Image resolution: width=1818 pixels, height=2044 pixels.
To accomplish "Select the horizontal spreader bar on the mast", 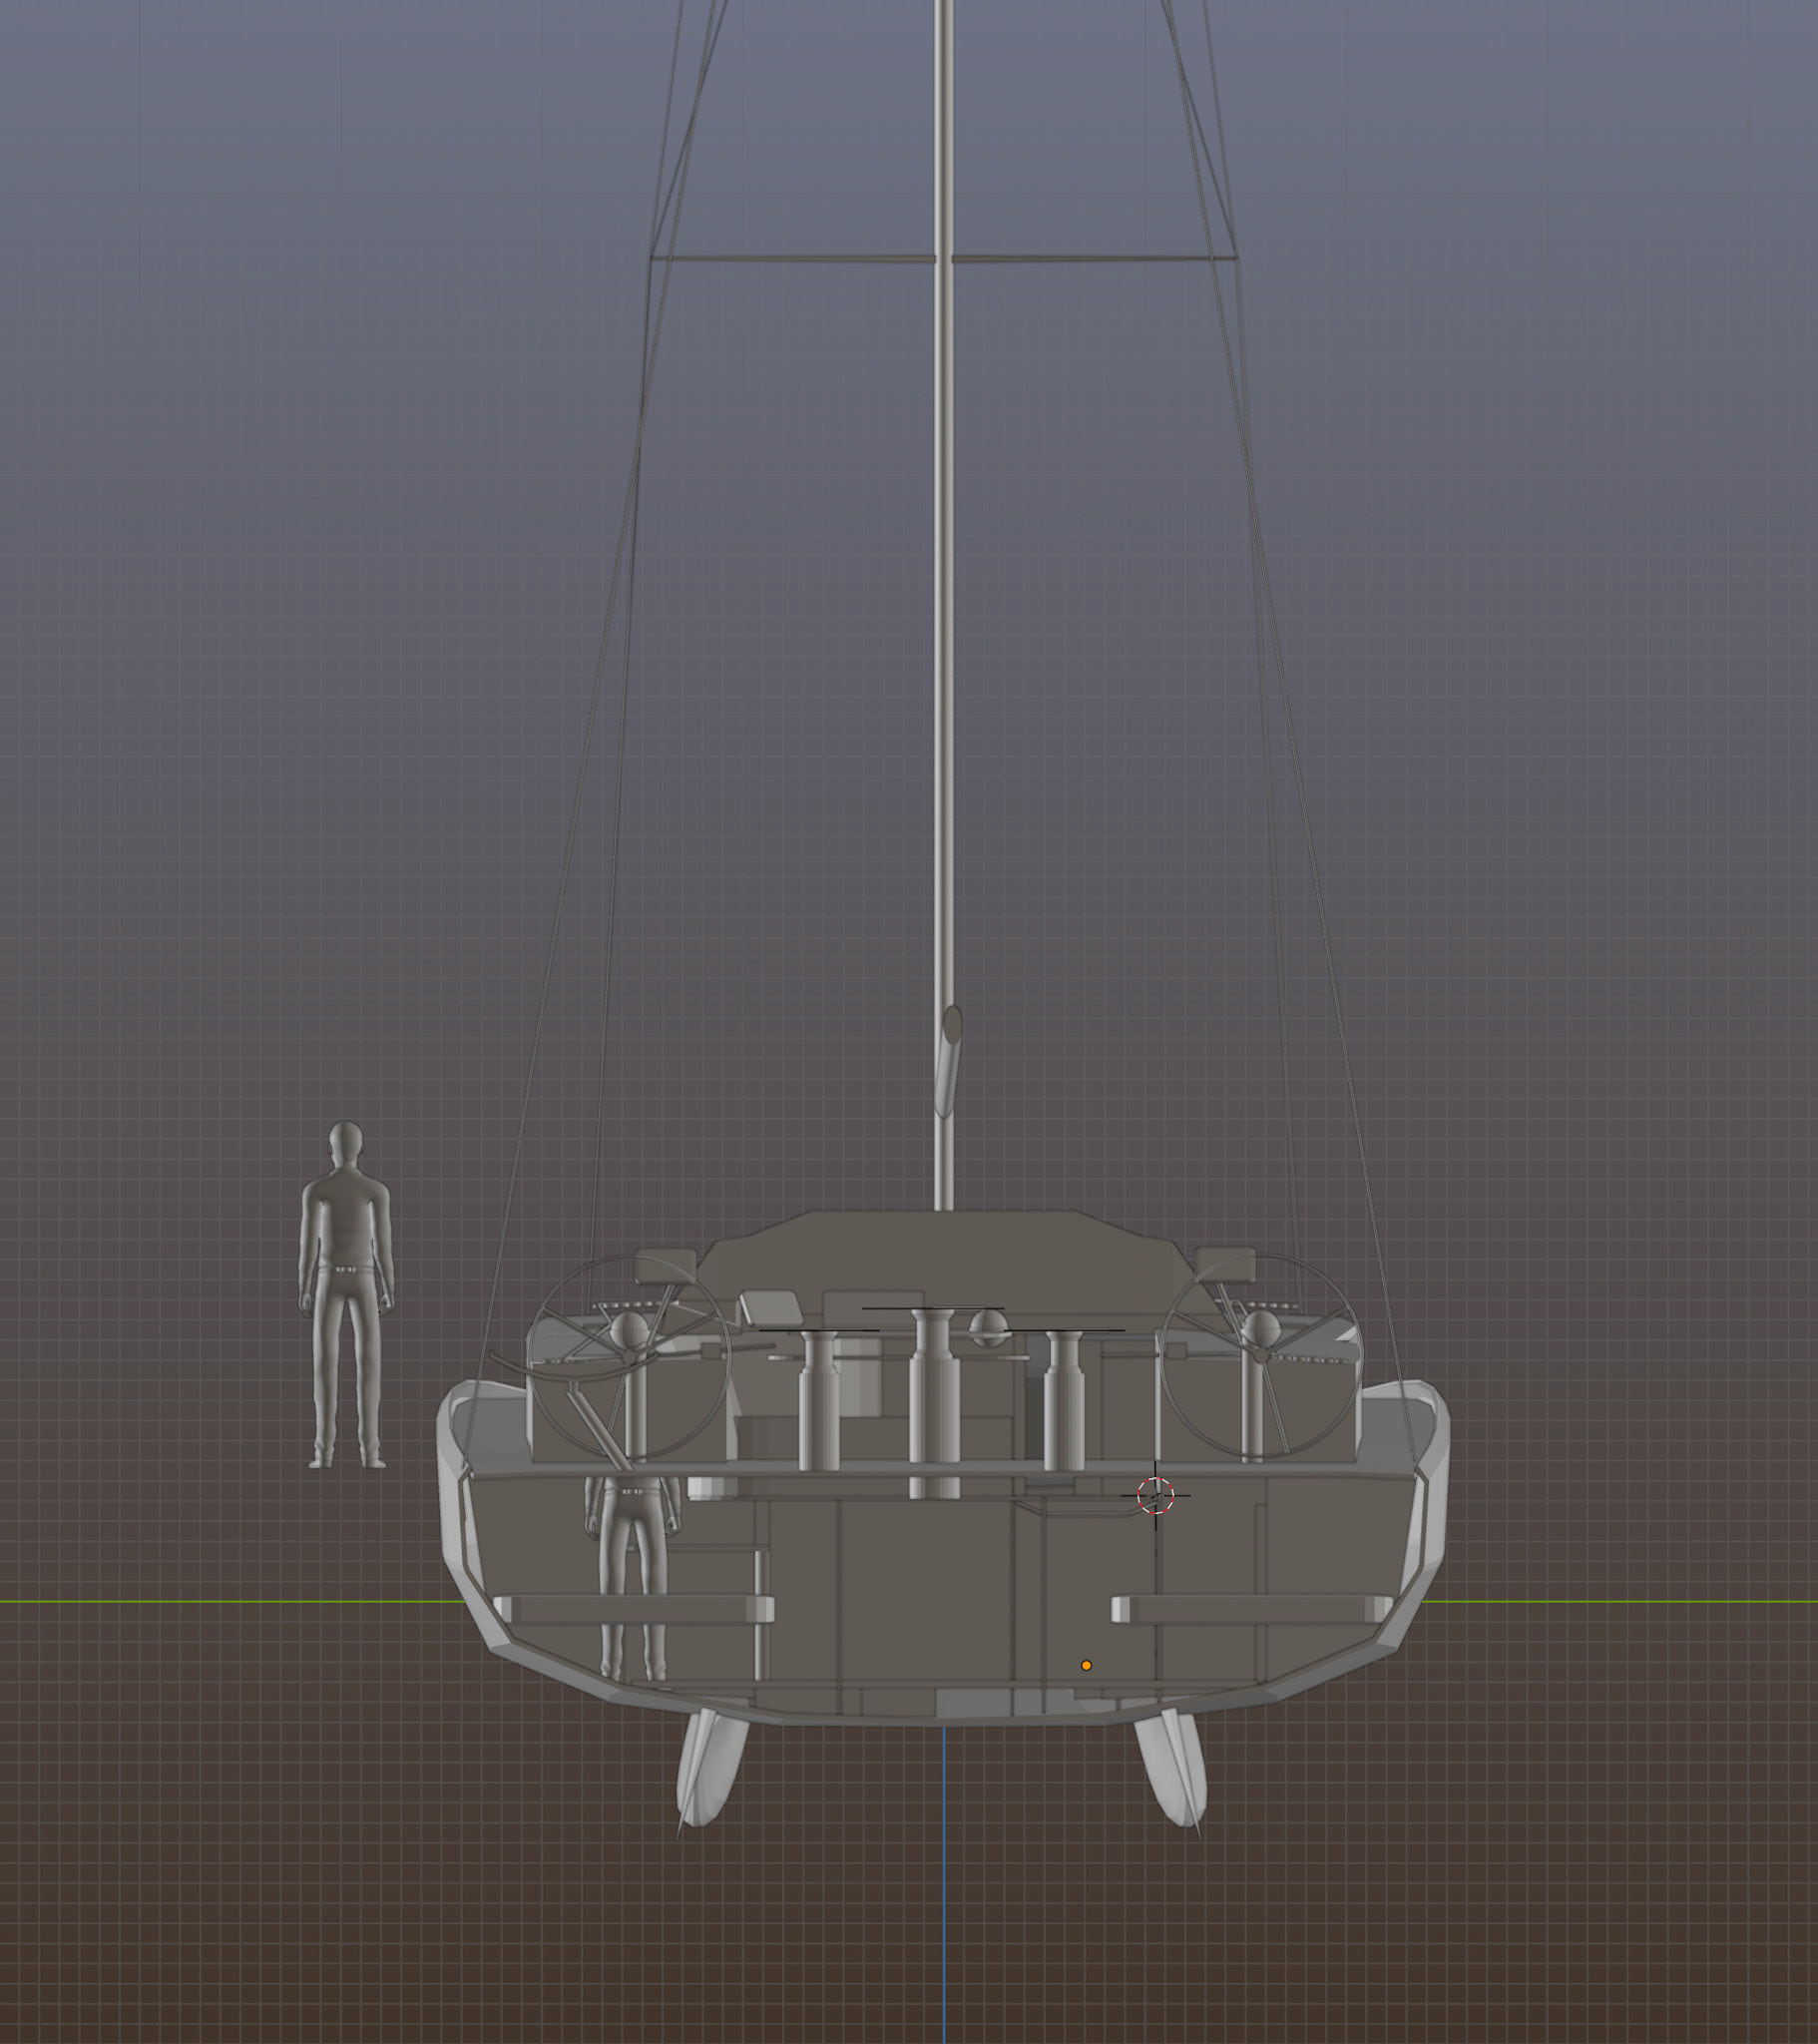I will coord(944,259).
